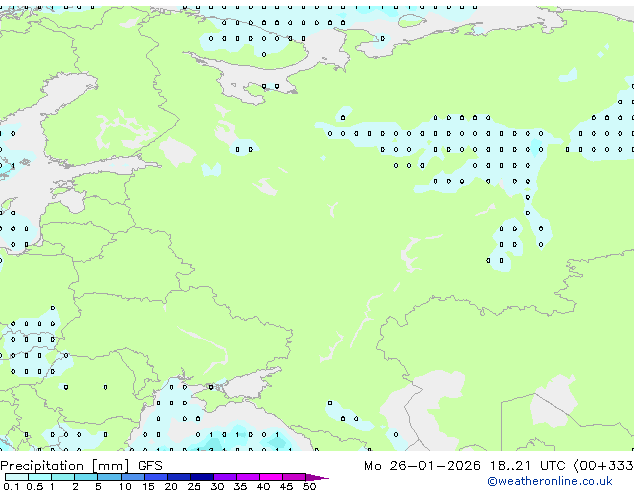The image size is (634, 490).
Task: Click the "GFS" model label
Action: [150, 466]
